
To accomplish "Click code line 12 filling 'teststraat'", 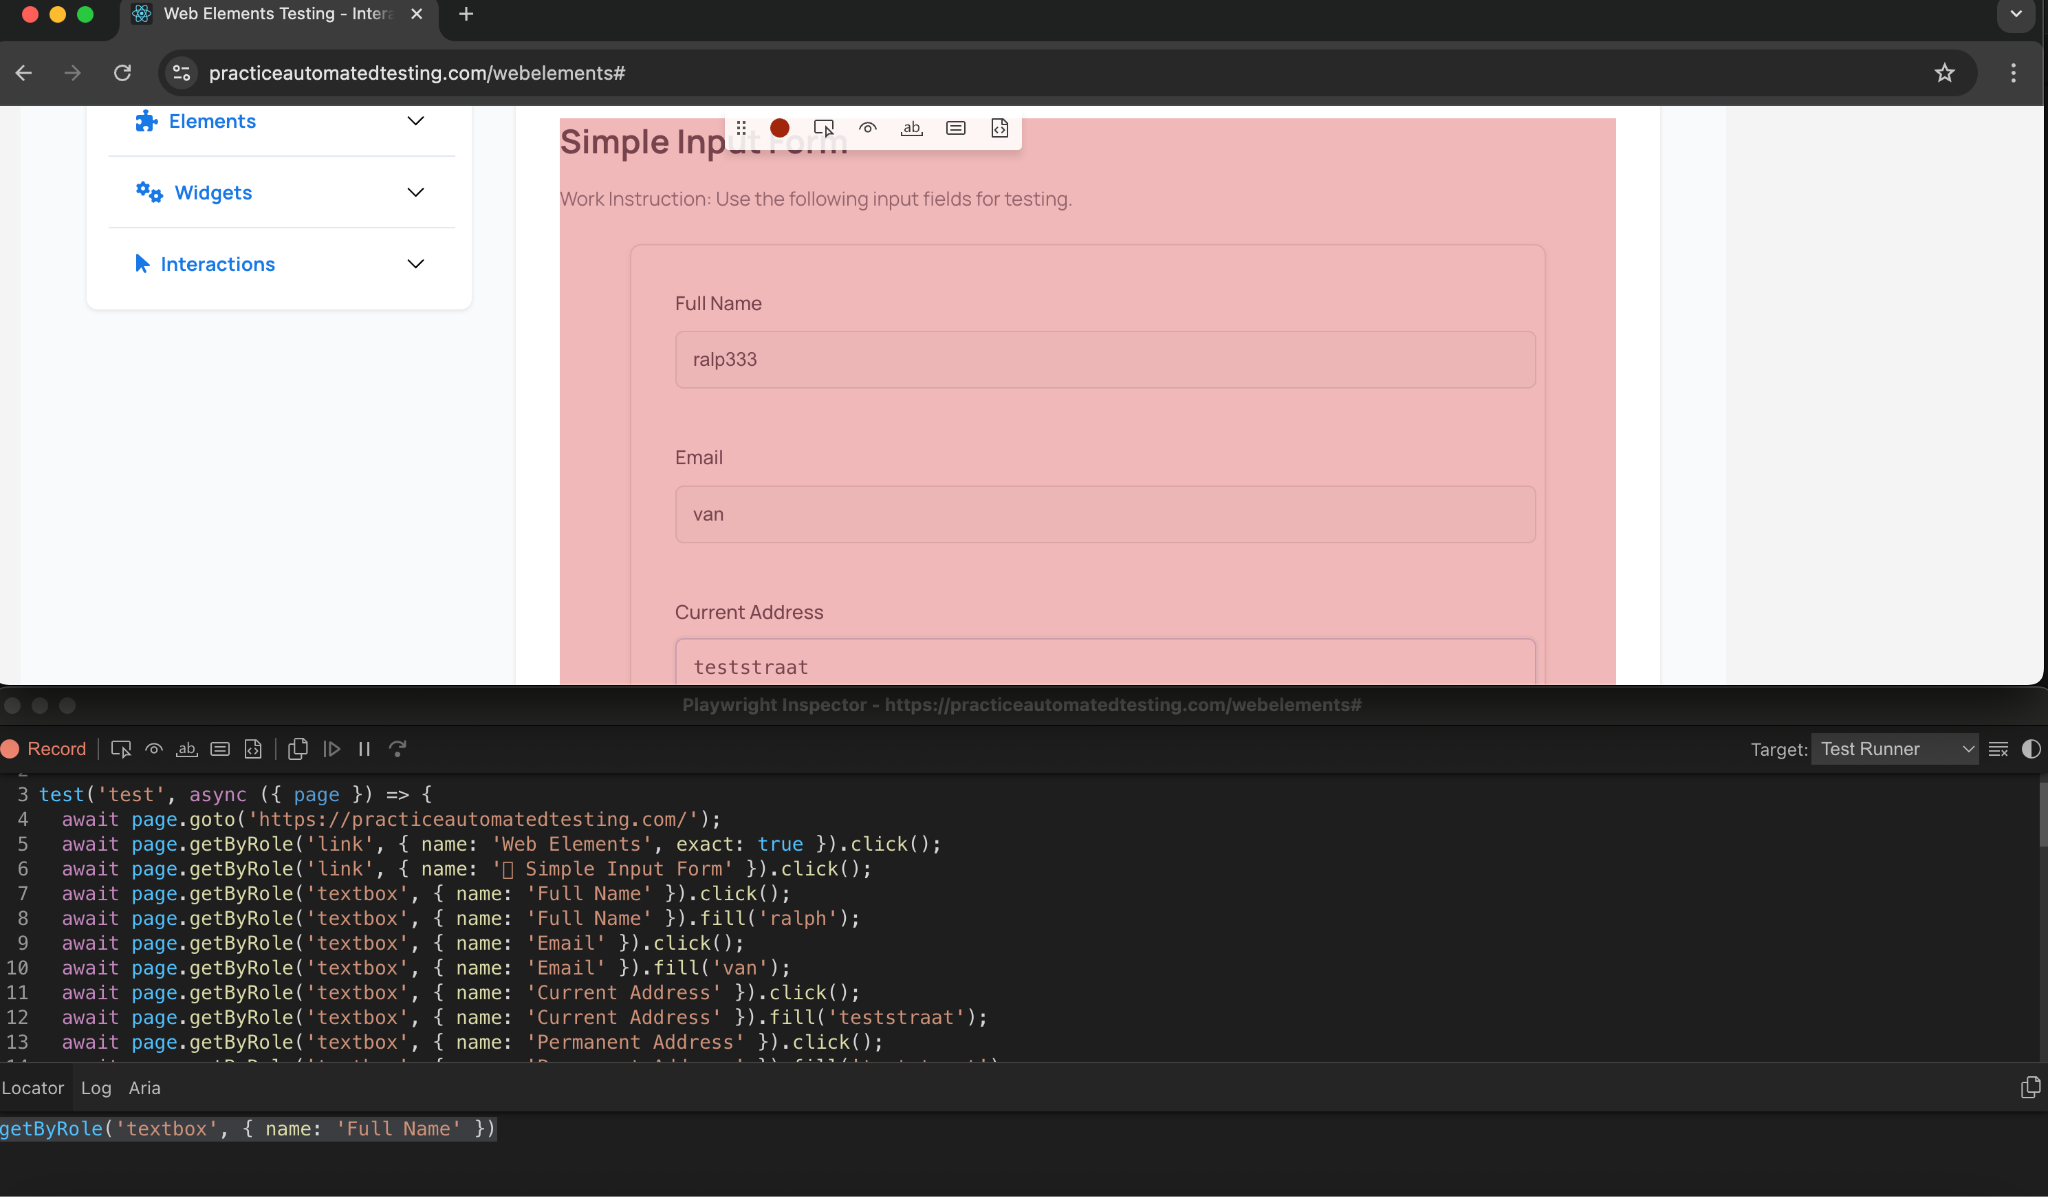I will [524, 1017].
